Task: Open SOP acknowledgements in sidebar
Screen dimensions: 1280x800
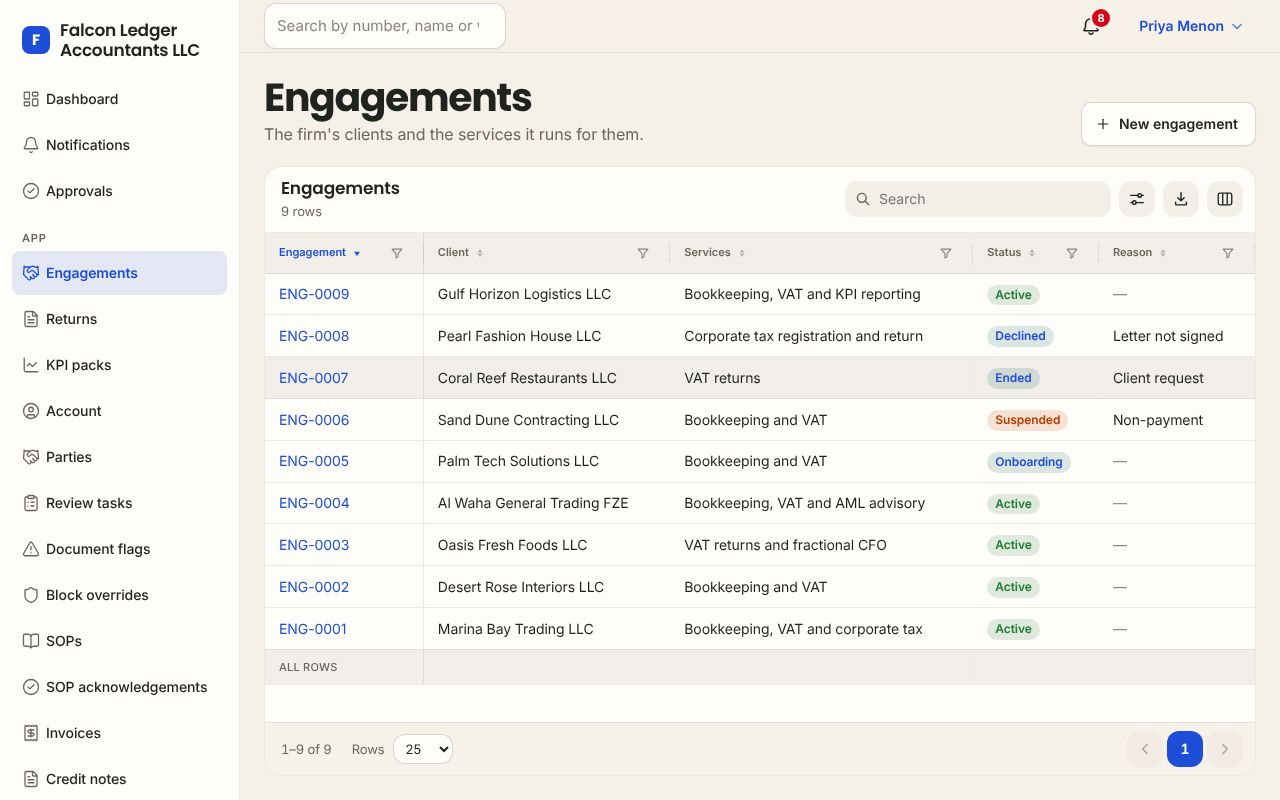Action: tap(119, 687)
